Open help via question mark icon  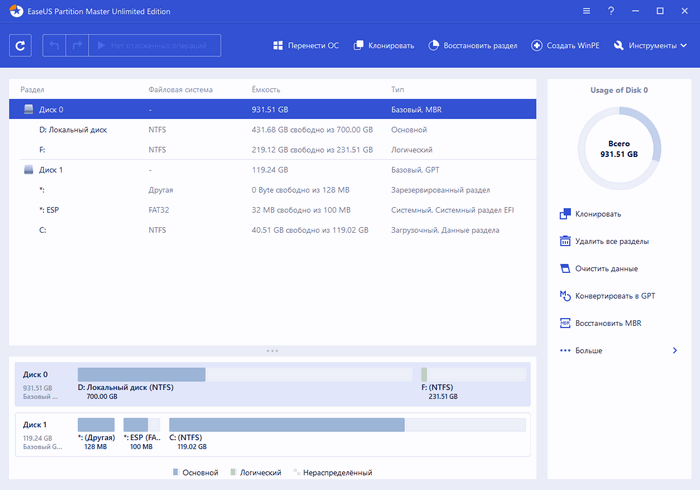tap(610, 10)
